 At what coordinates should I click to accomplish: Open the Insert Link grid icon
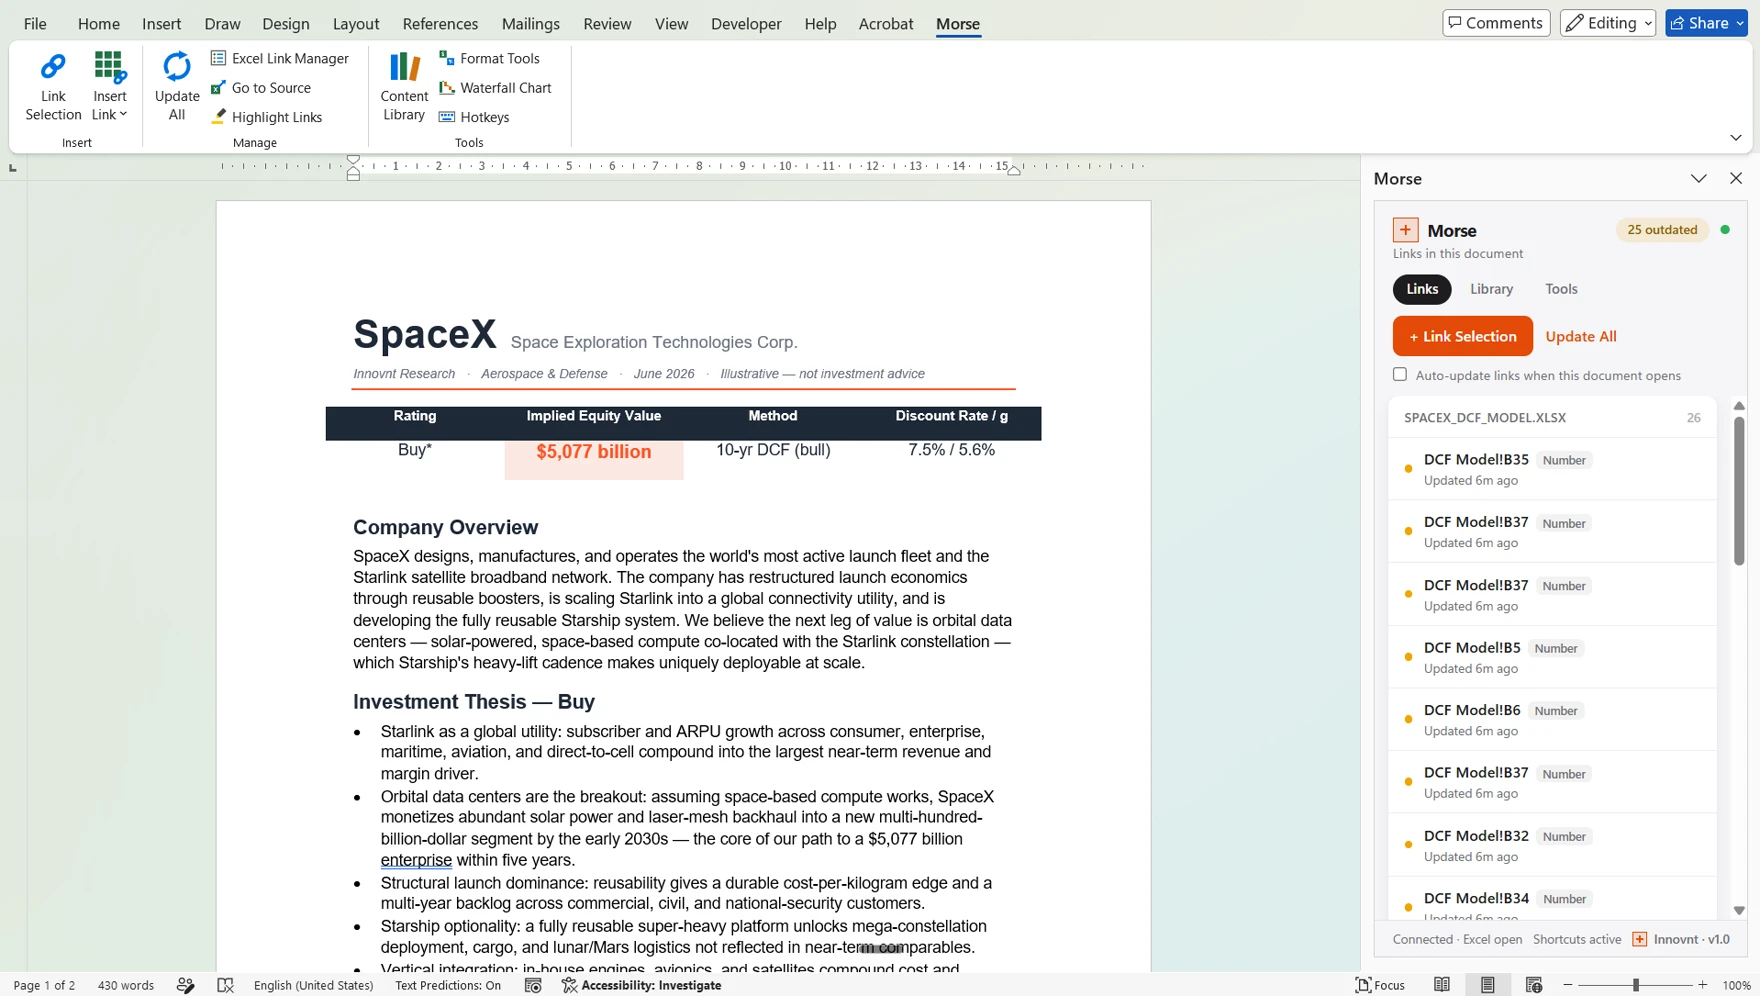point(110,67)
